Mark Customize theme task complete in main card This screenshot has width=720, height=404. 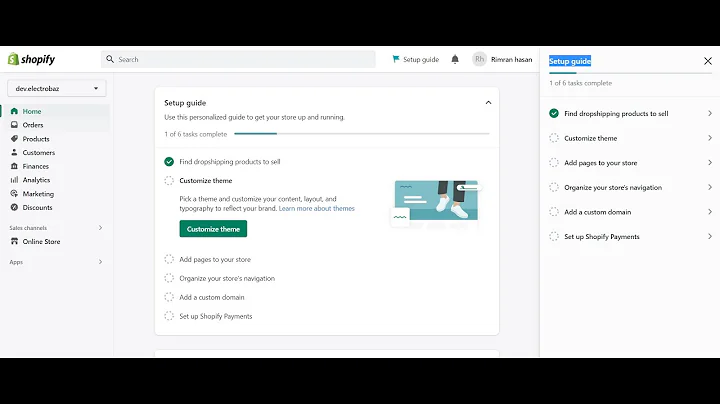[169, 180]
